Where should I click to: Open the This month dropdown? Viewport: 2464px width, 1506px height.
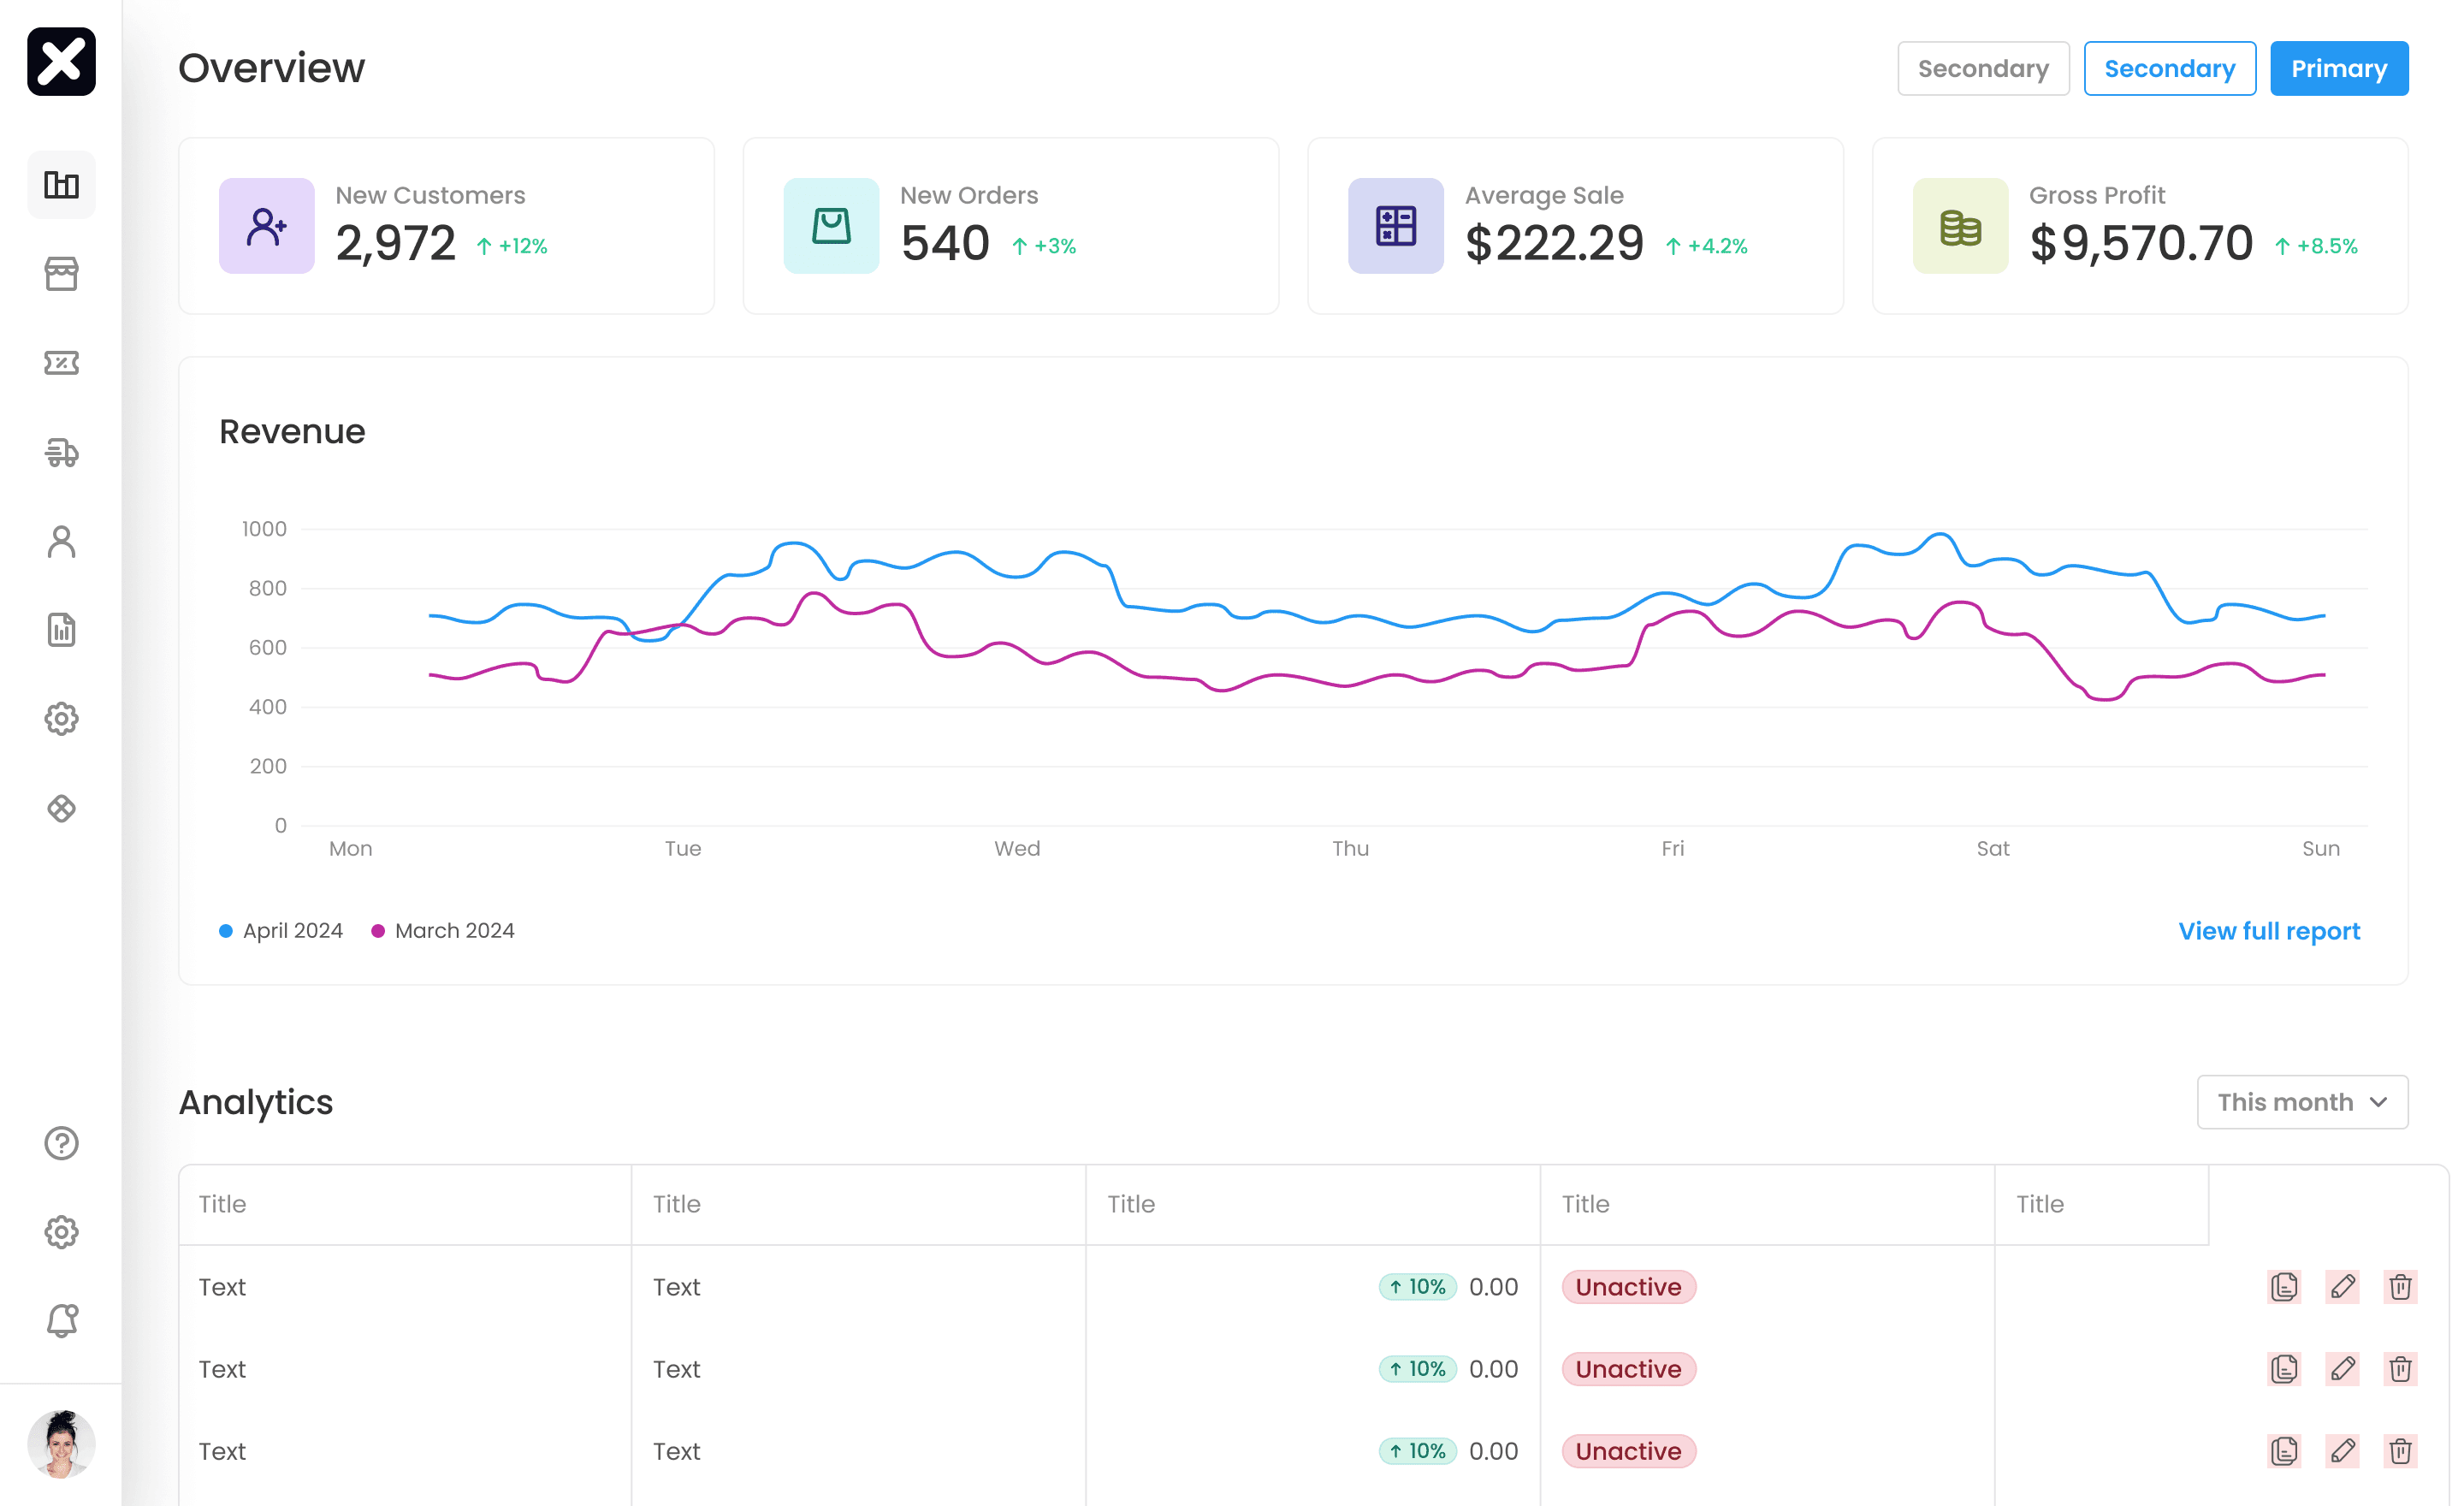point(2302,1102)
